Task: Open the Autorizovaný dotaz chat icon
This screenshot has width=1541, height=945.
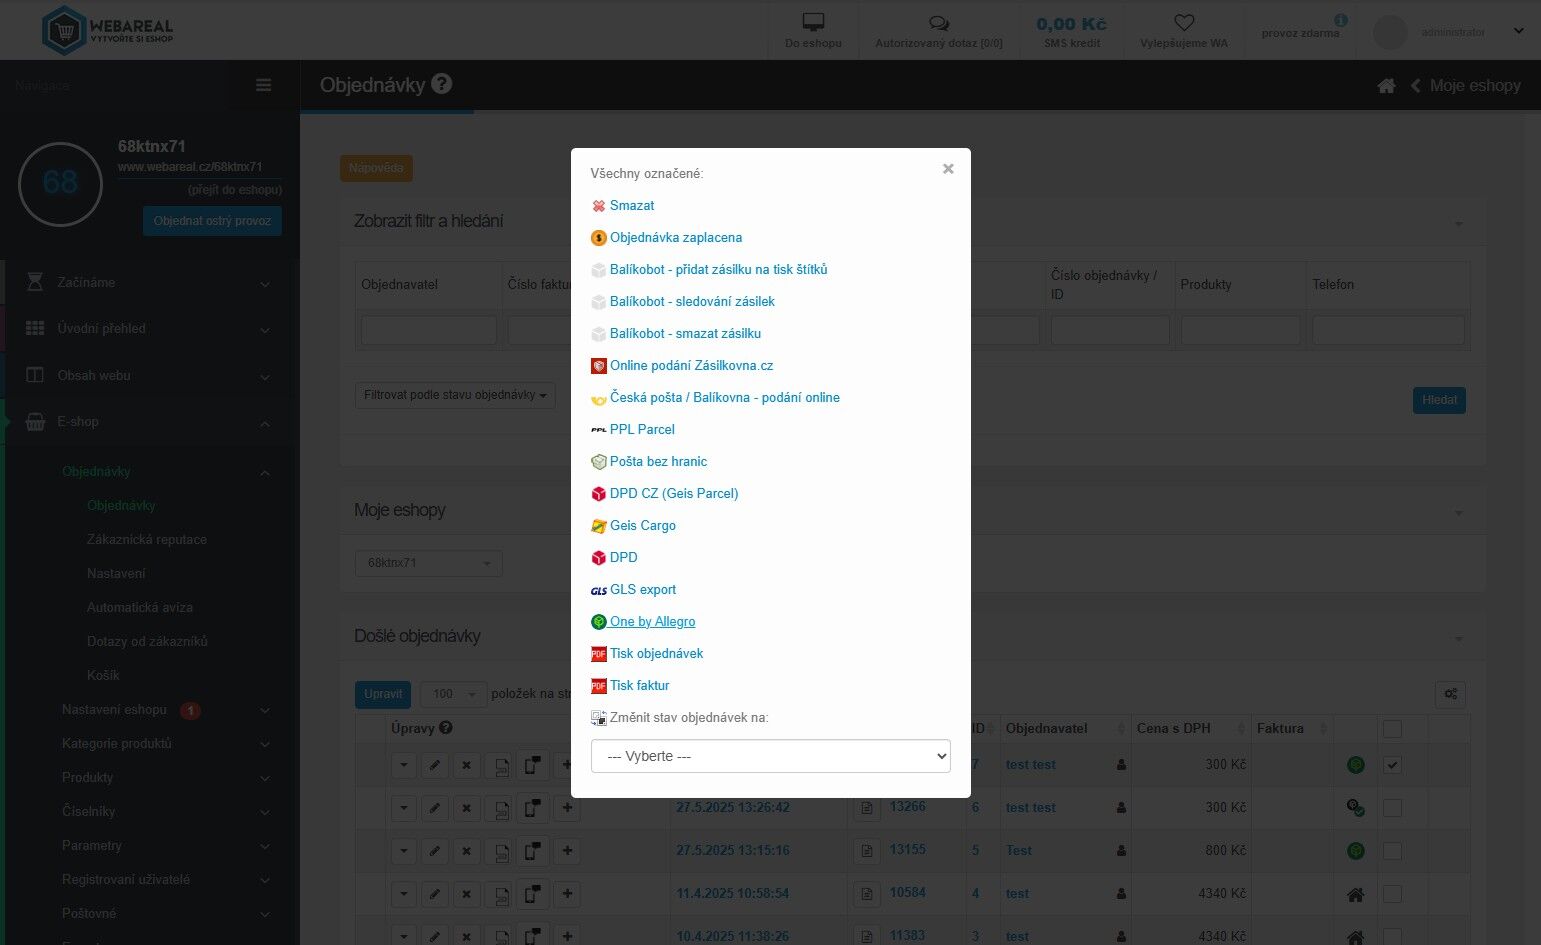Action: [939, 23]
